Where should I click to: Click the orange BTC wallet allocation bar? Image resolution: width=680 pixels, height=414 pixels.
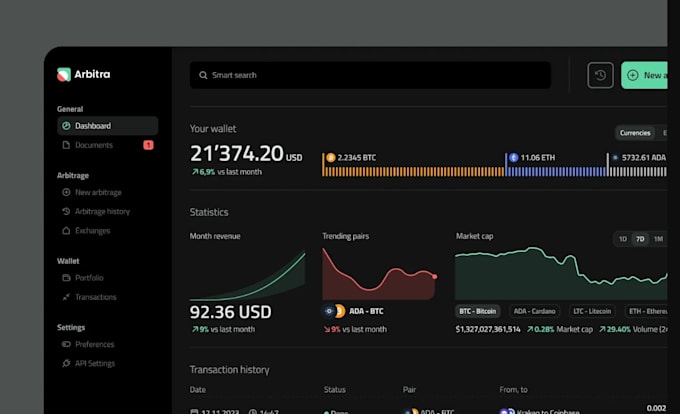point(413,172)
